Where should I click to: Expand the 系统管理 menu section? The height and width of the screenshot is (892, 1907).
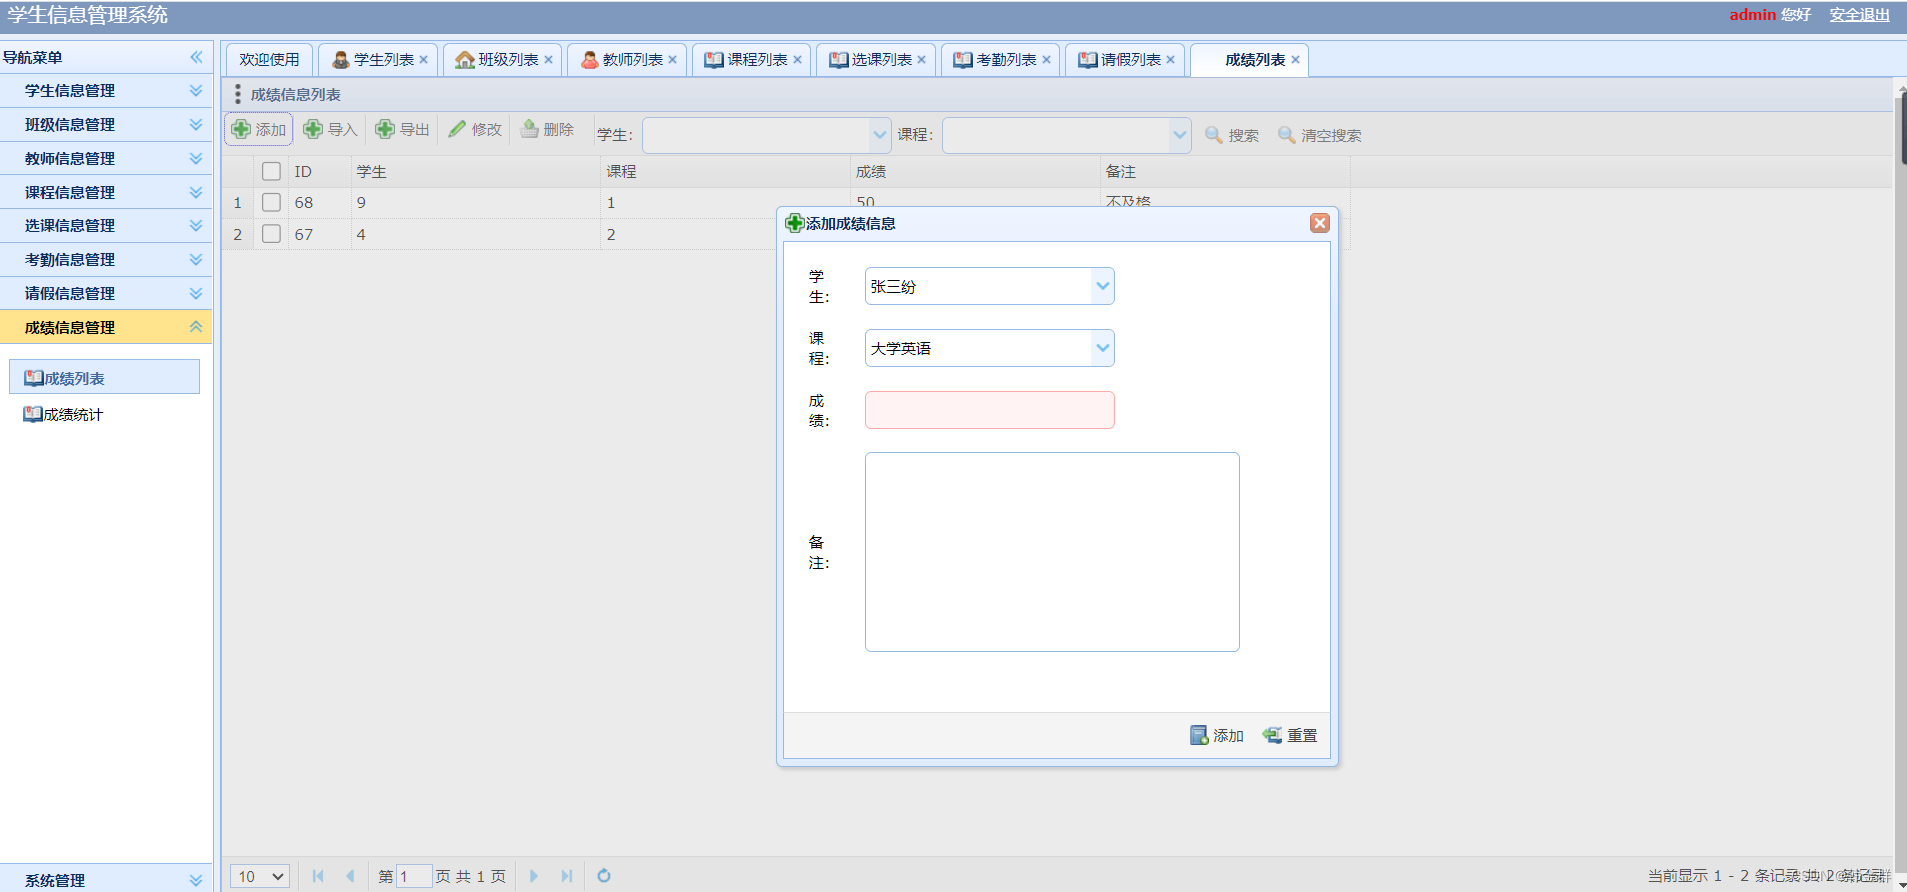point(106,880)
